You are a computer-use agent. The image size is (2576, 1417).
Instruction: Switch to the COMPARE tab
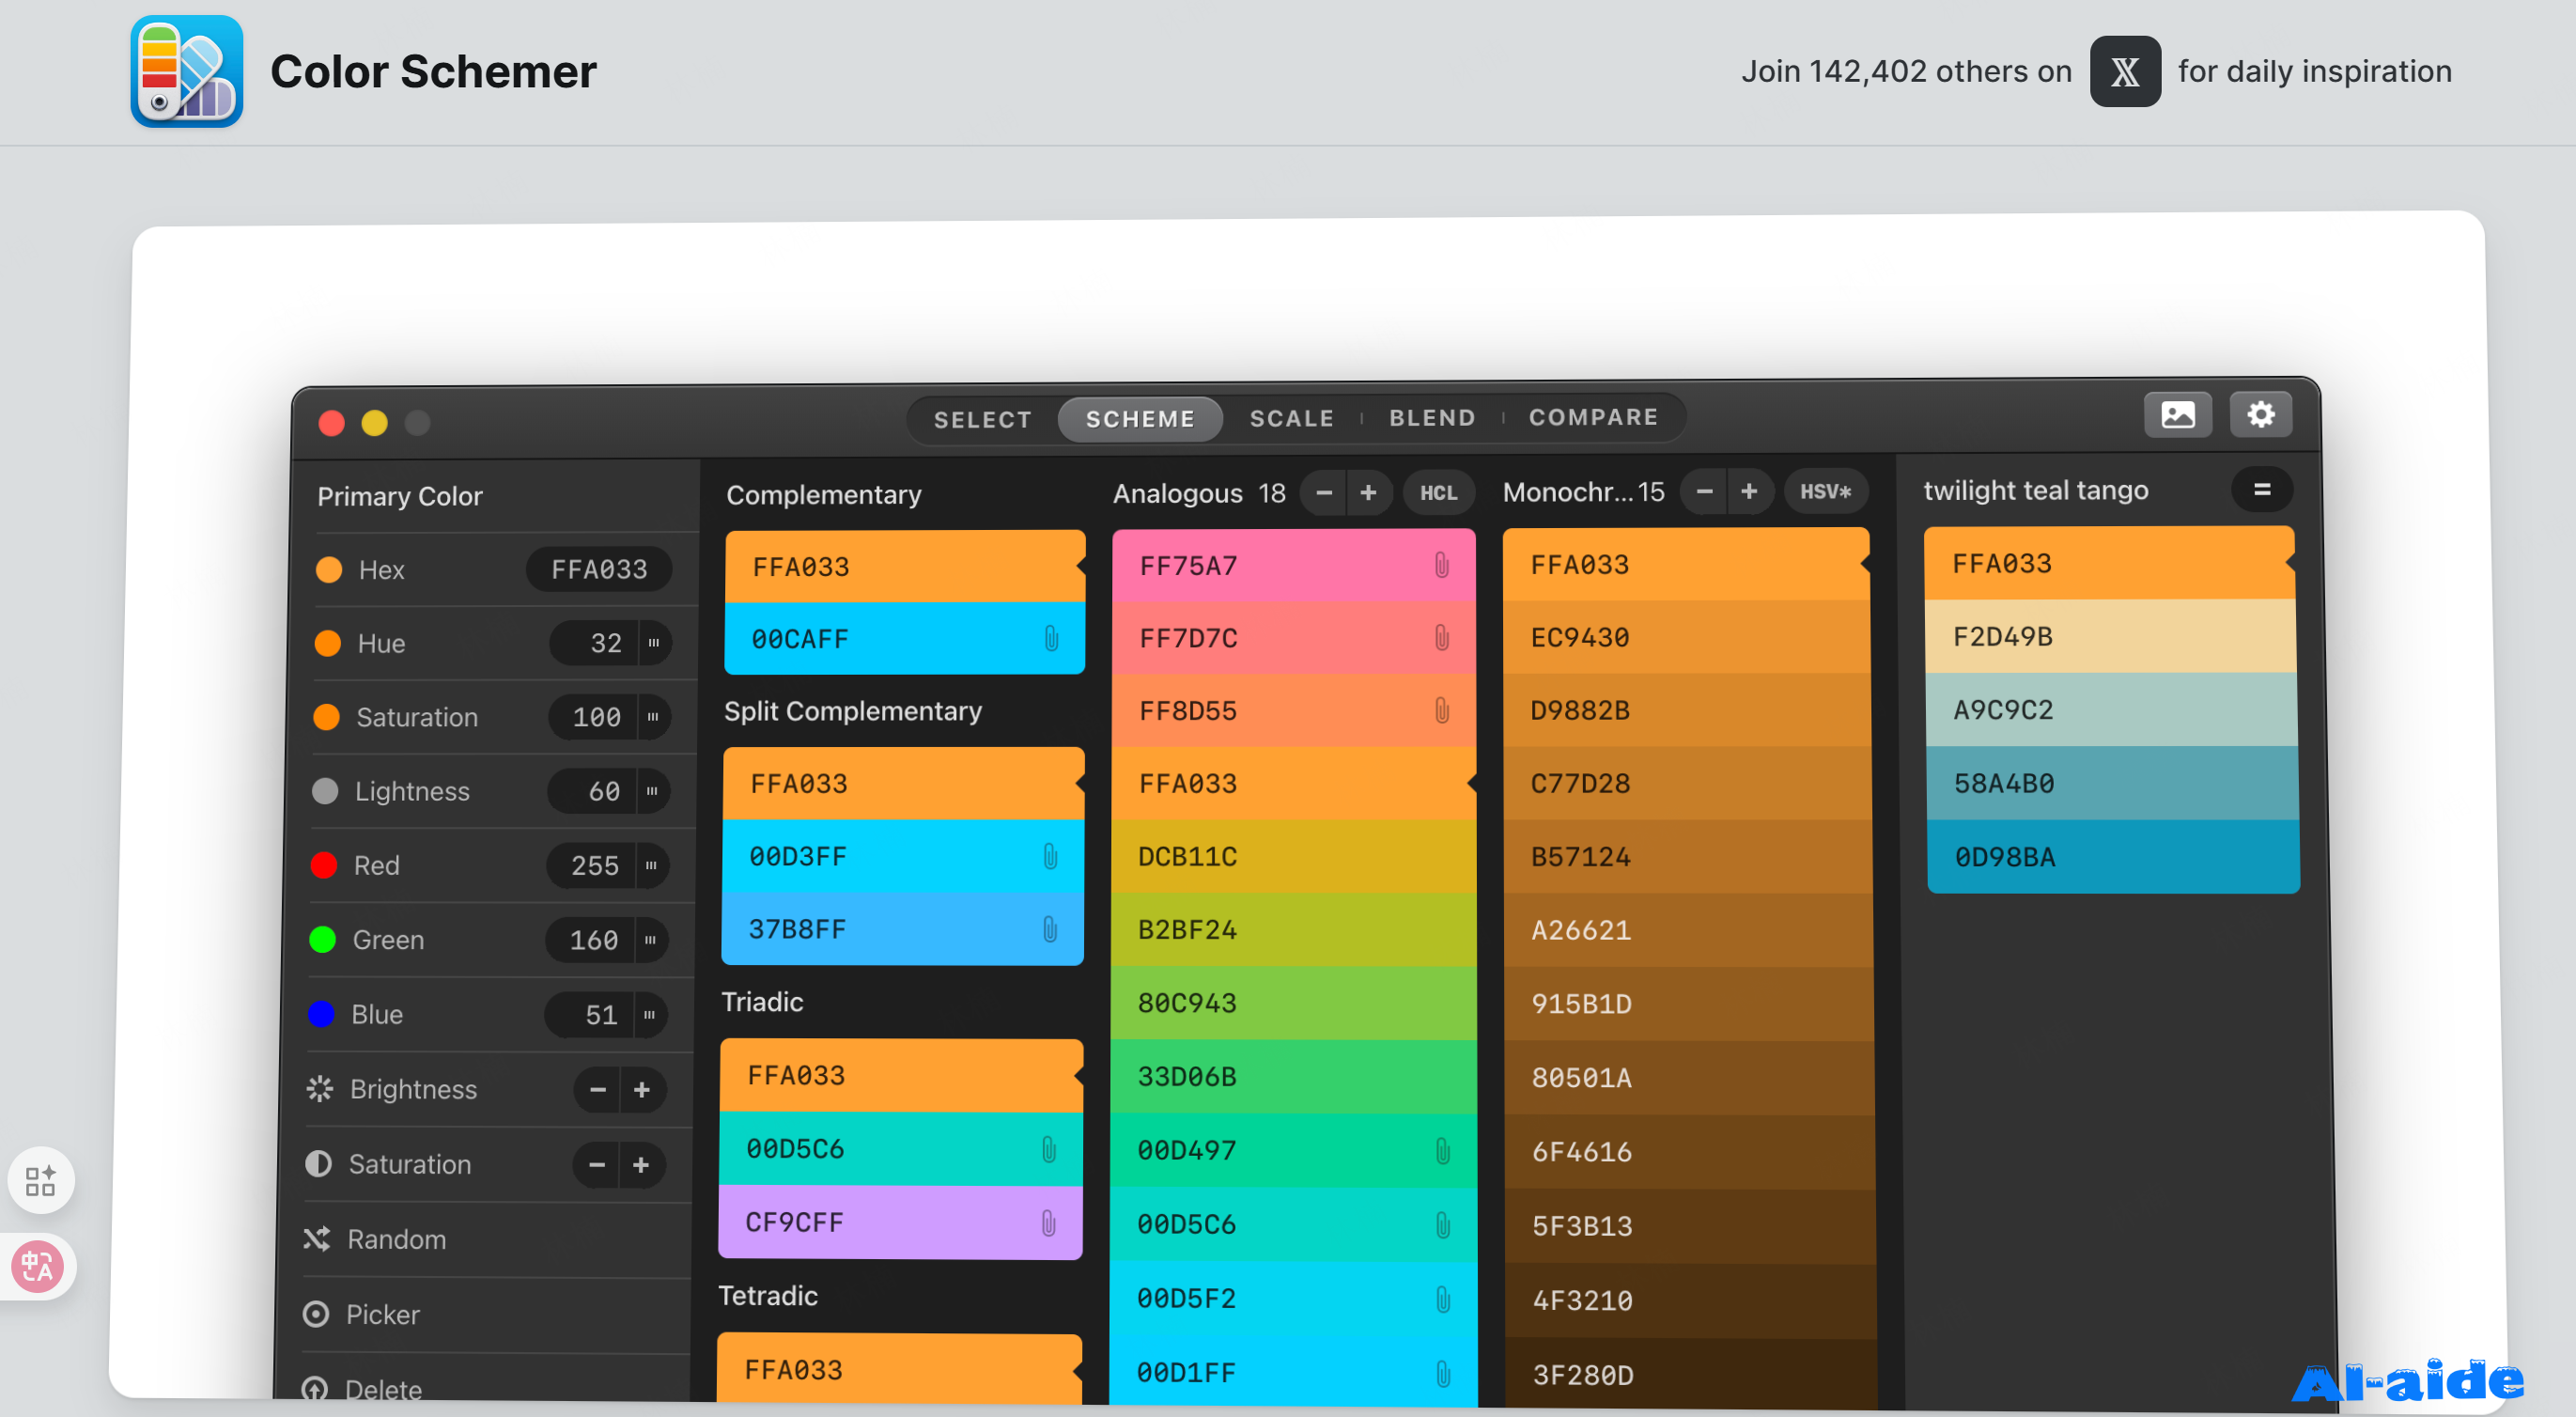(1593, 417)
